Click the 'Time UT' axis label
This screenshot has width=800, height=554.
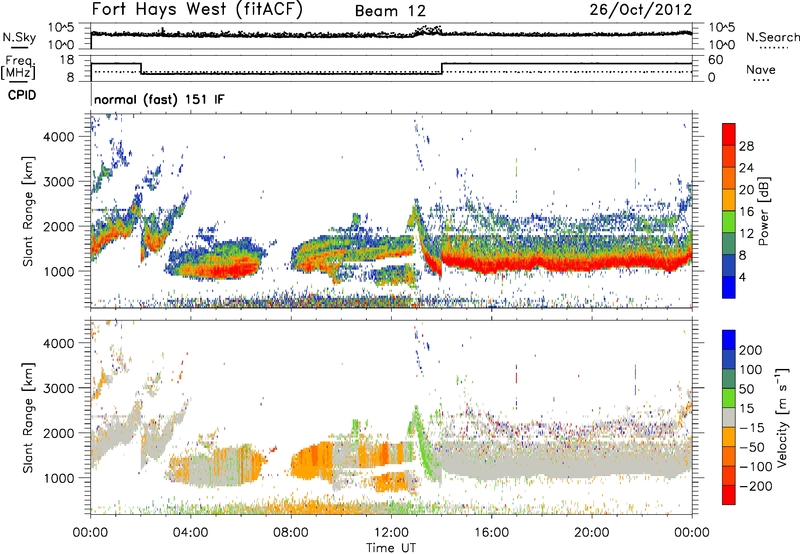pos(391,548)
